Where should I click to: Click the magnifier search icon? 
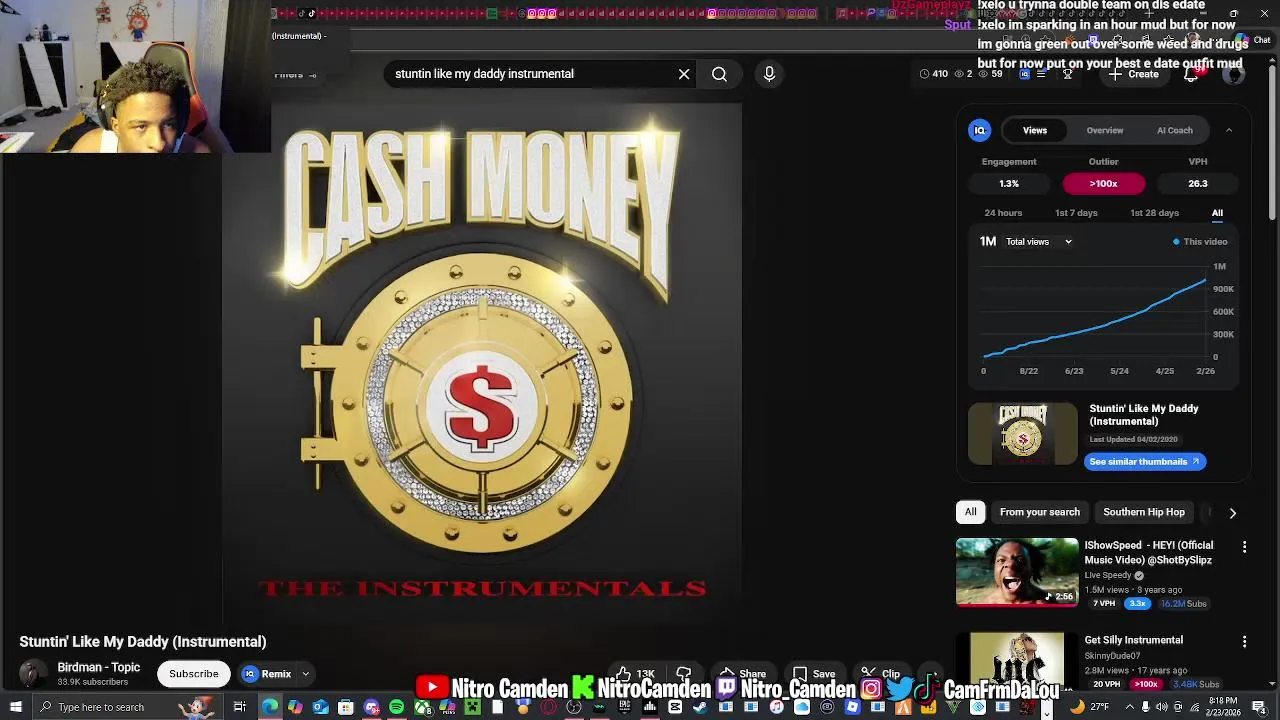click(x=719, y=74)
